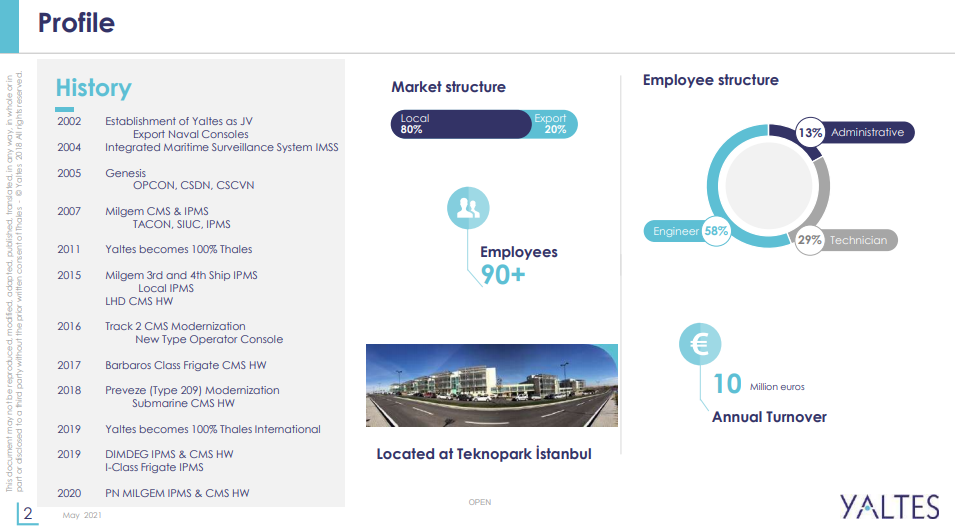Select the Administrative label pill
955x527 pixels.
(x=867, y=133)
